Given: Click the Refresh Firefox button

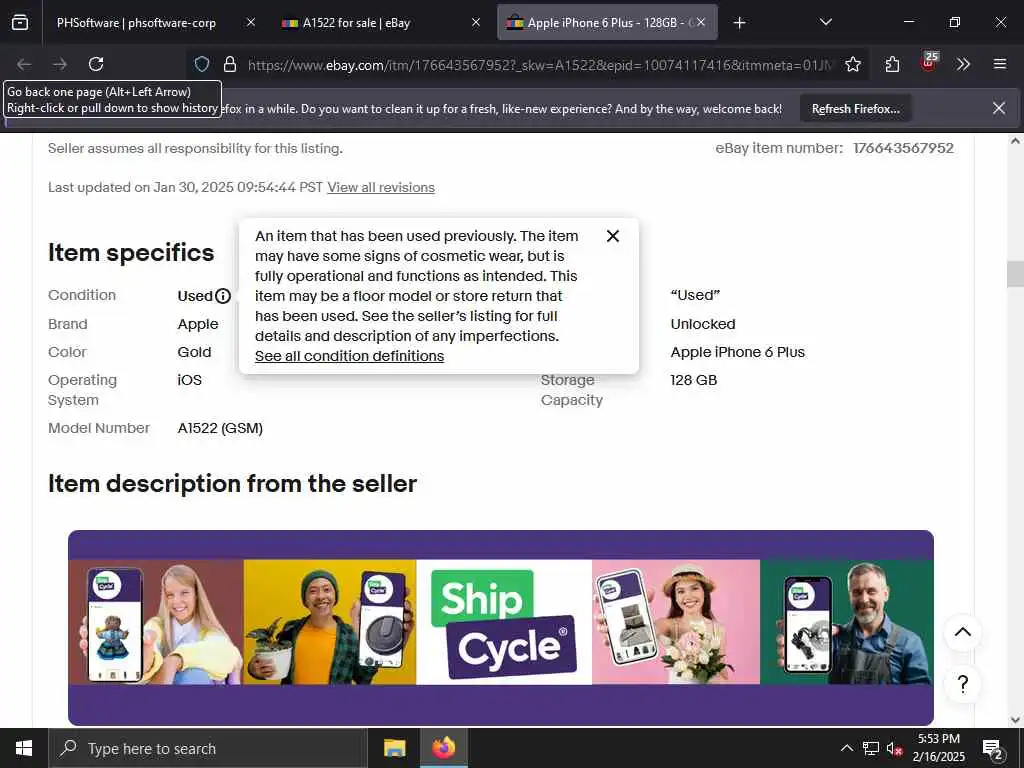Looking at the screenshot, I should 856,109.
